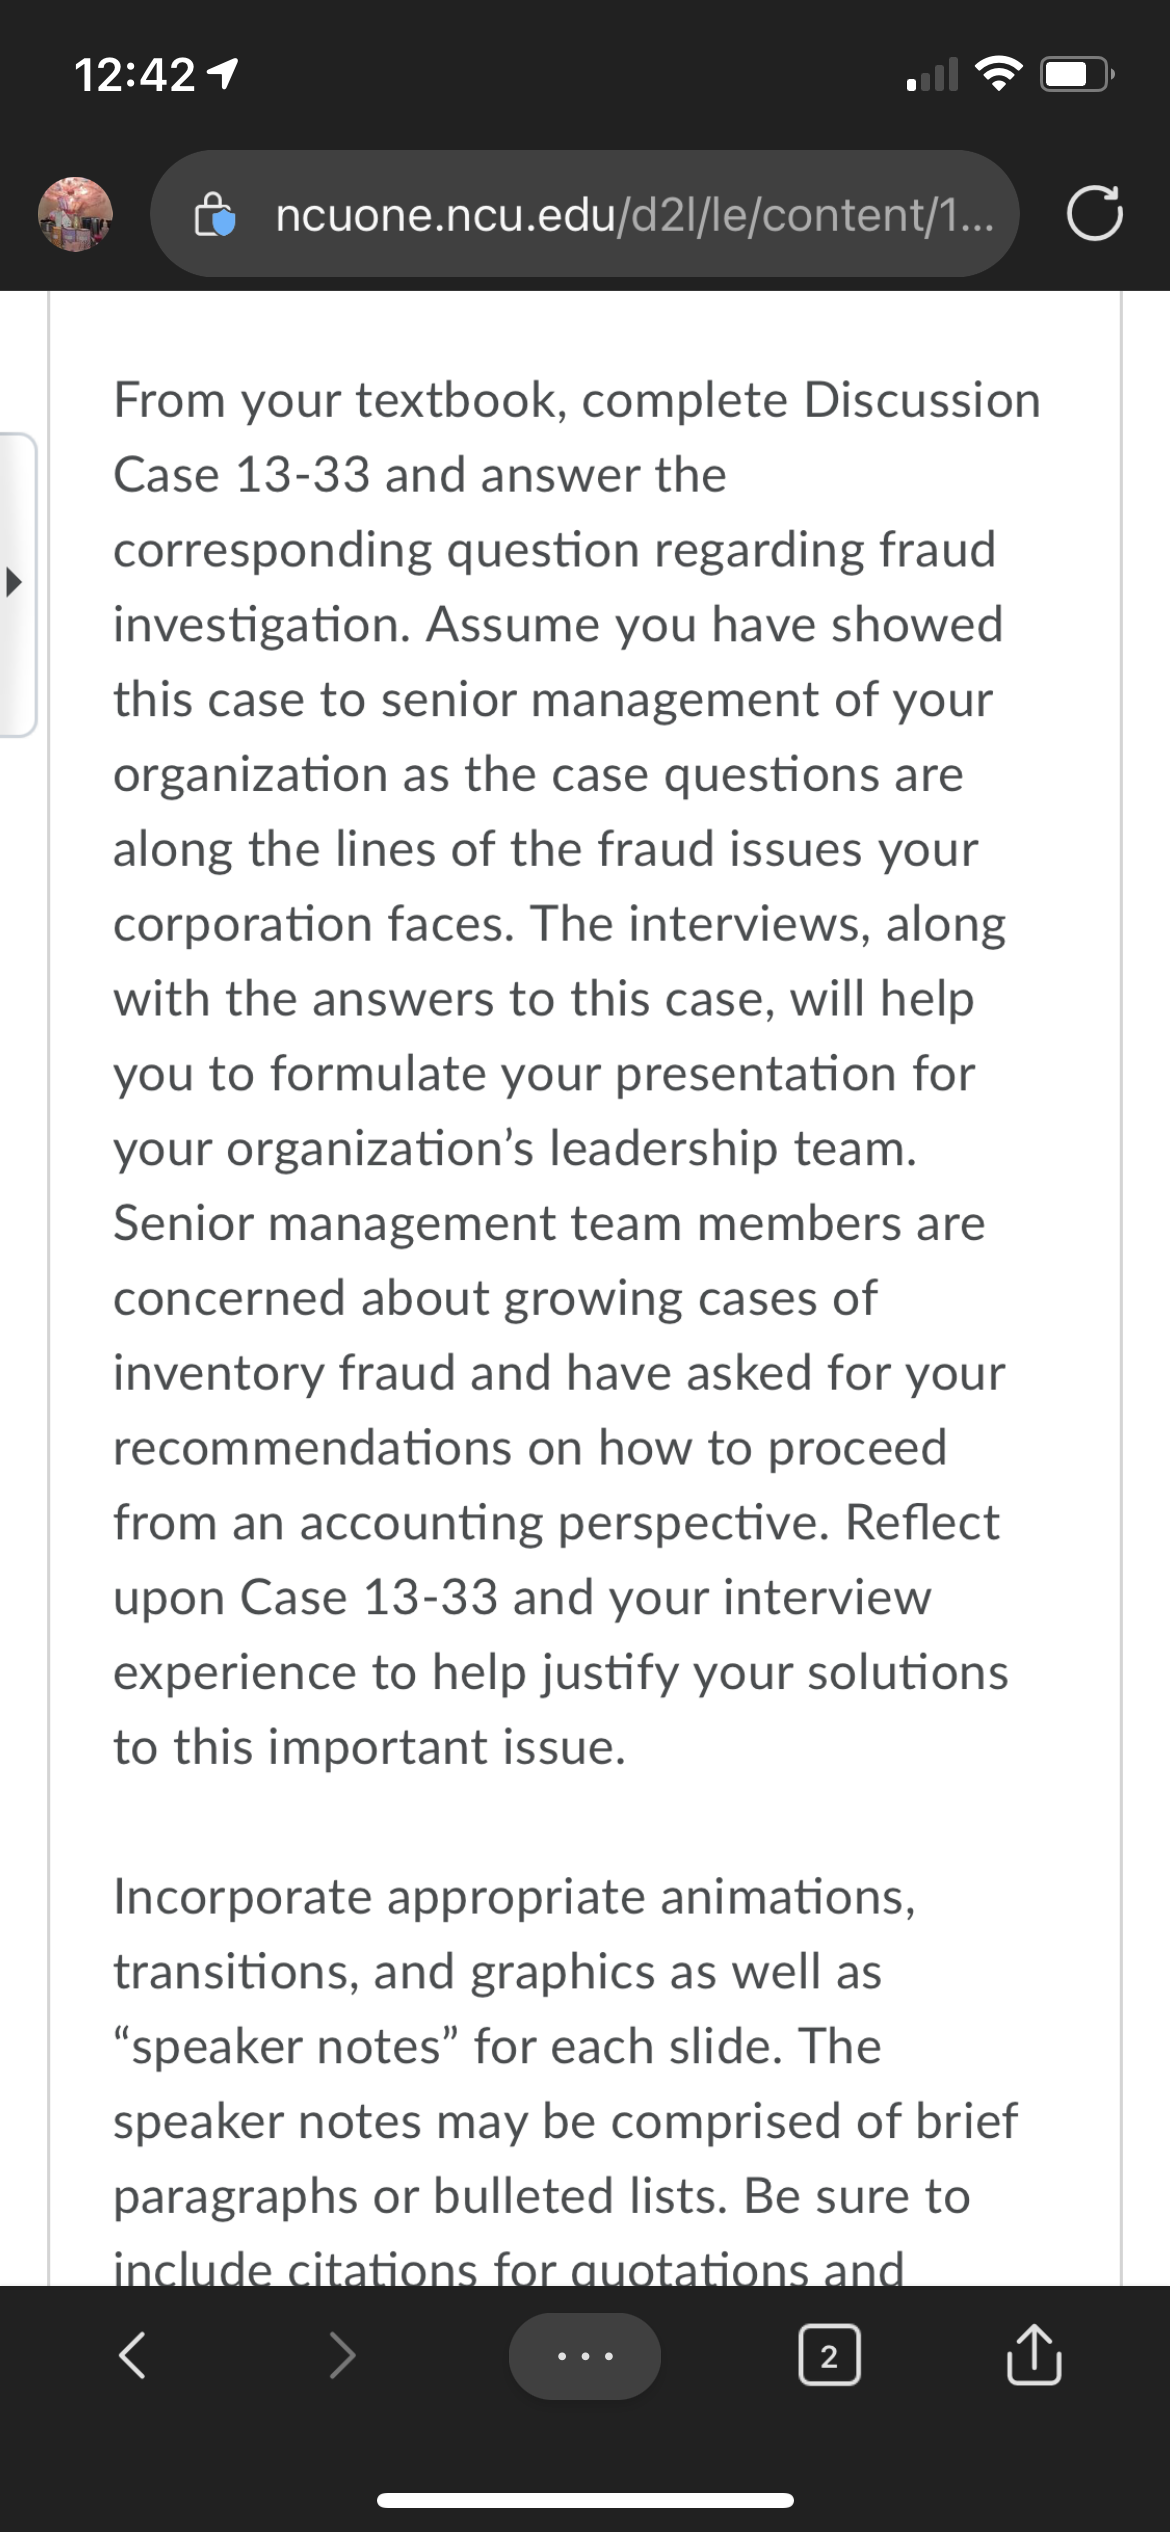This screenshot has width=1170, height=2532.
Task: Tap the home indicator bar
Action: (585, 2501)
